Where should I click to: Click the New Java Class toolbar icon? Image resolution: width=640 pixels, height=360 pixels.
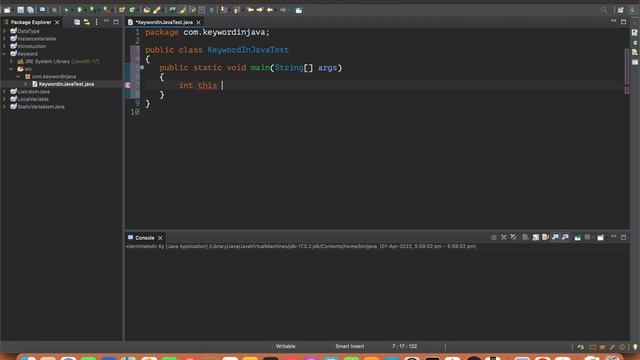coord(132,10)
